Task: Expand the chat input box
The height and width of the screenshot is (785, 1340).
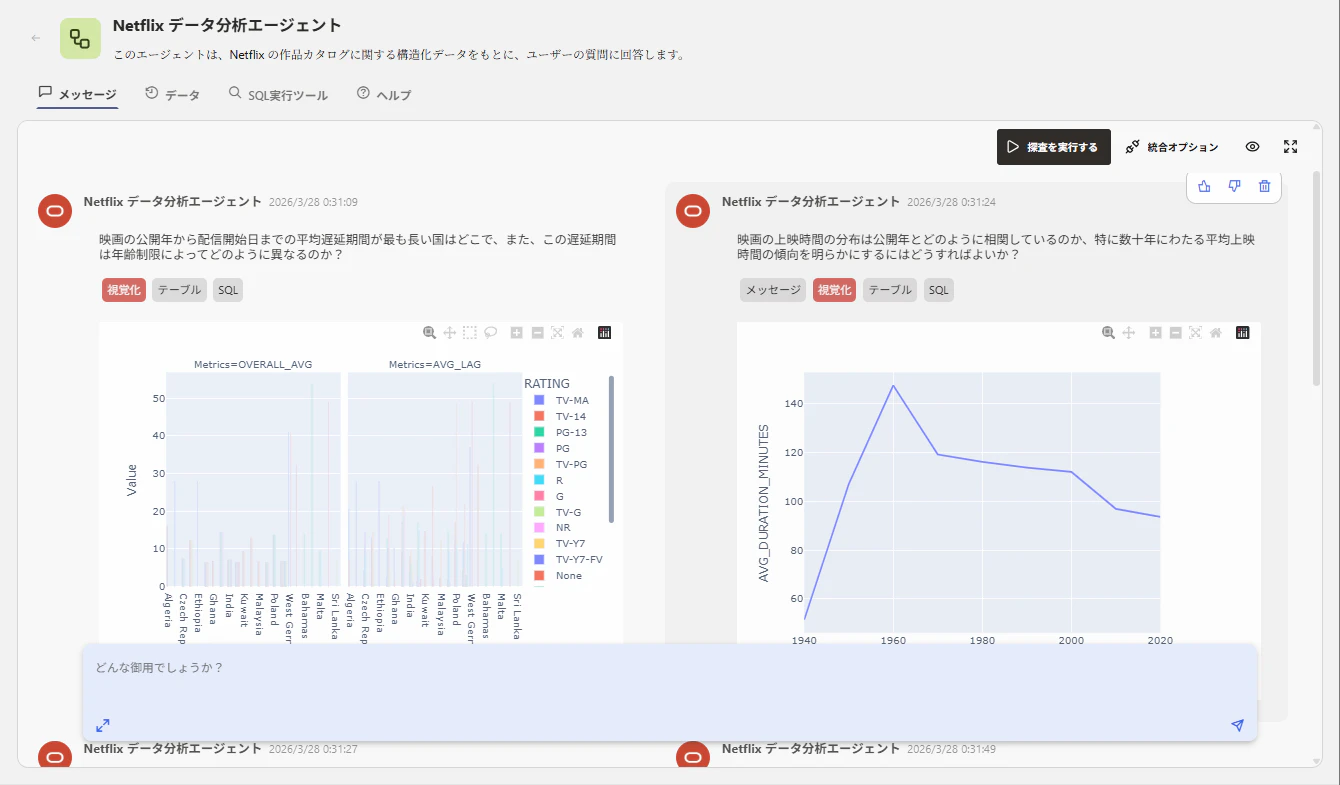Action: click(103, 725)
